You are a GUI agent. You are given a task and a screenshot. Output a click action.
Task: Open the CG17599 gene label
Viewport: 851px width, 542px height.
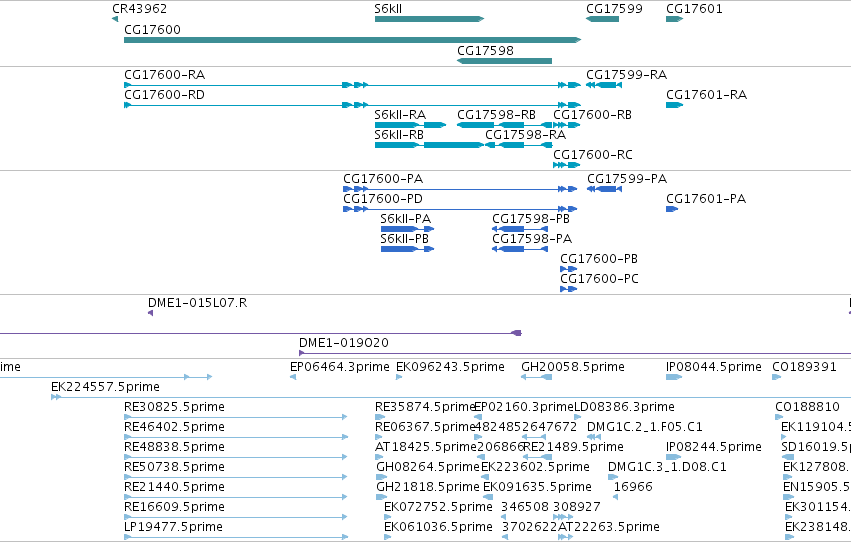point(614,9)
